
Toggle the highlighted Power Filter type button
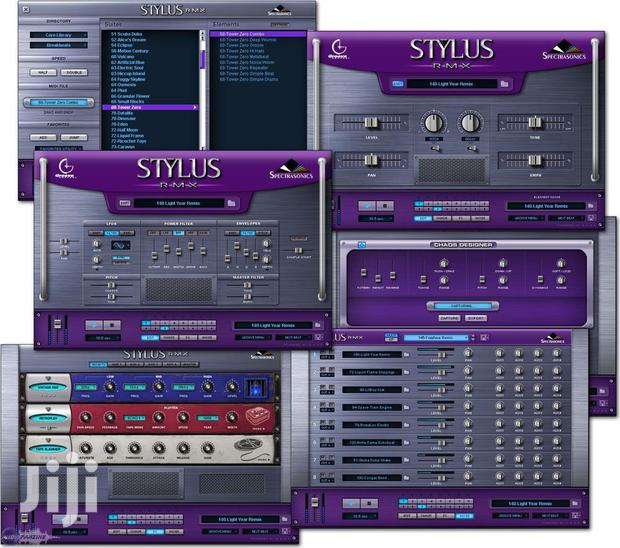178,233
